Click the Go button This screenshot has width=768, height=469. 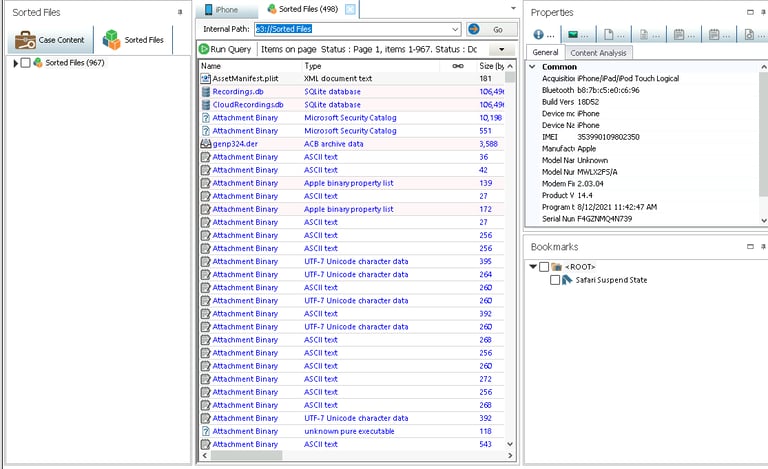point(491,29)
